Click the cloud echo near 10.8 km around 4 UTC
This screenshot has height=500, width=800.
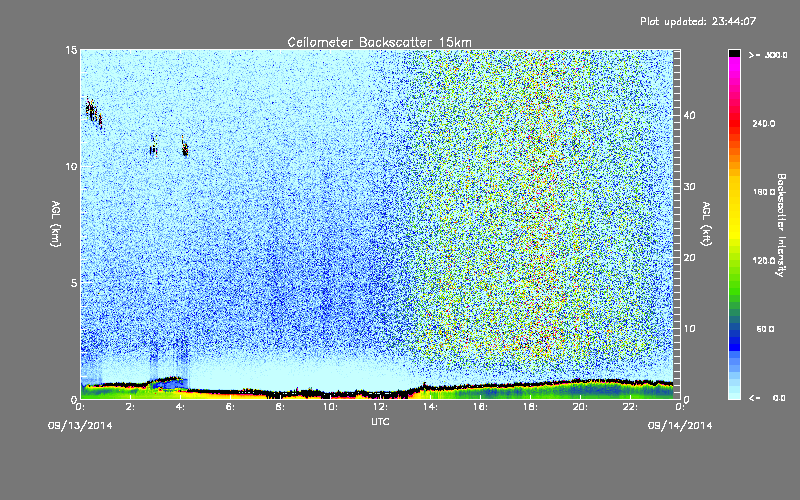coord(185,147)
